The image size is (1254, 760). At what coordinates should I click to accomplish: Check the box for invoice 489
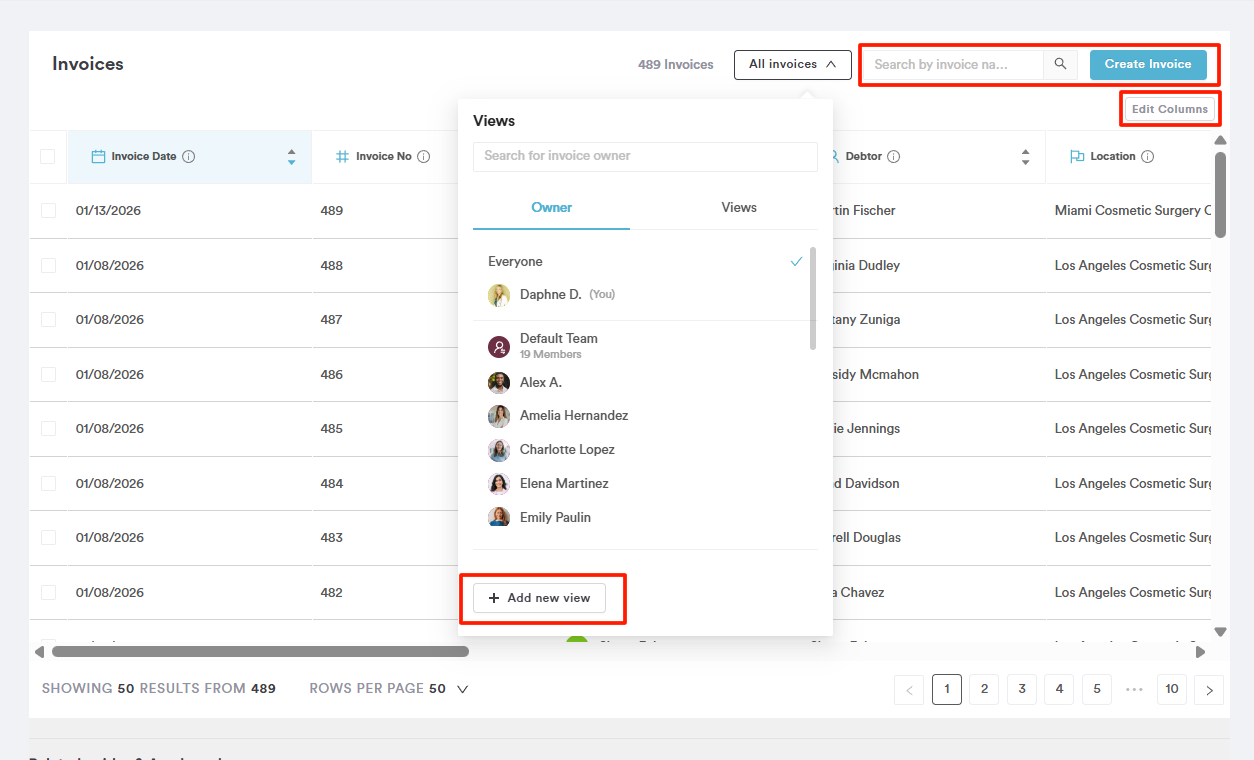(x=48, y=211)
